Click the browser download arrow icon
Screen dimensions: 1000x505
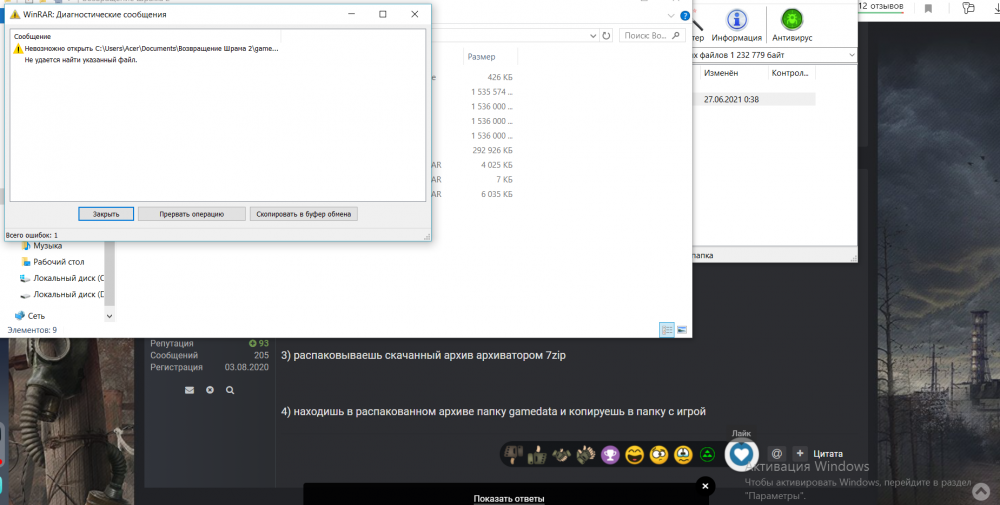point(996,8)
